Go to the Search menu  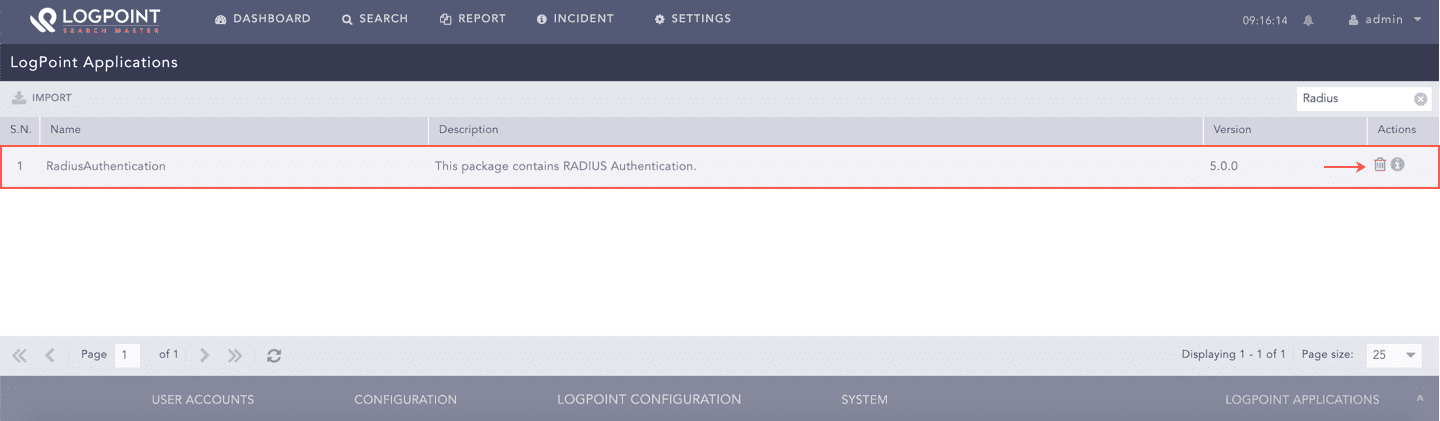tap(375, 19)
